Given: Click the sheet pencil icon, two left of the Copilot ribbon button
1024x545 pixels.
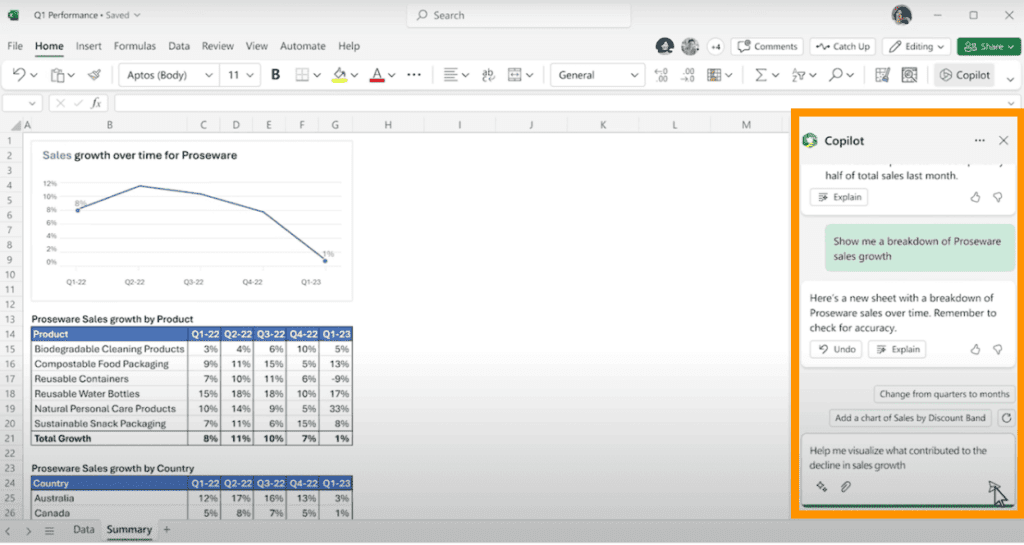Looking at the screenshot, I should point(882,75).
